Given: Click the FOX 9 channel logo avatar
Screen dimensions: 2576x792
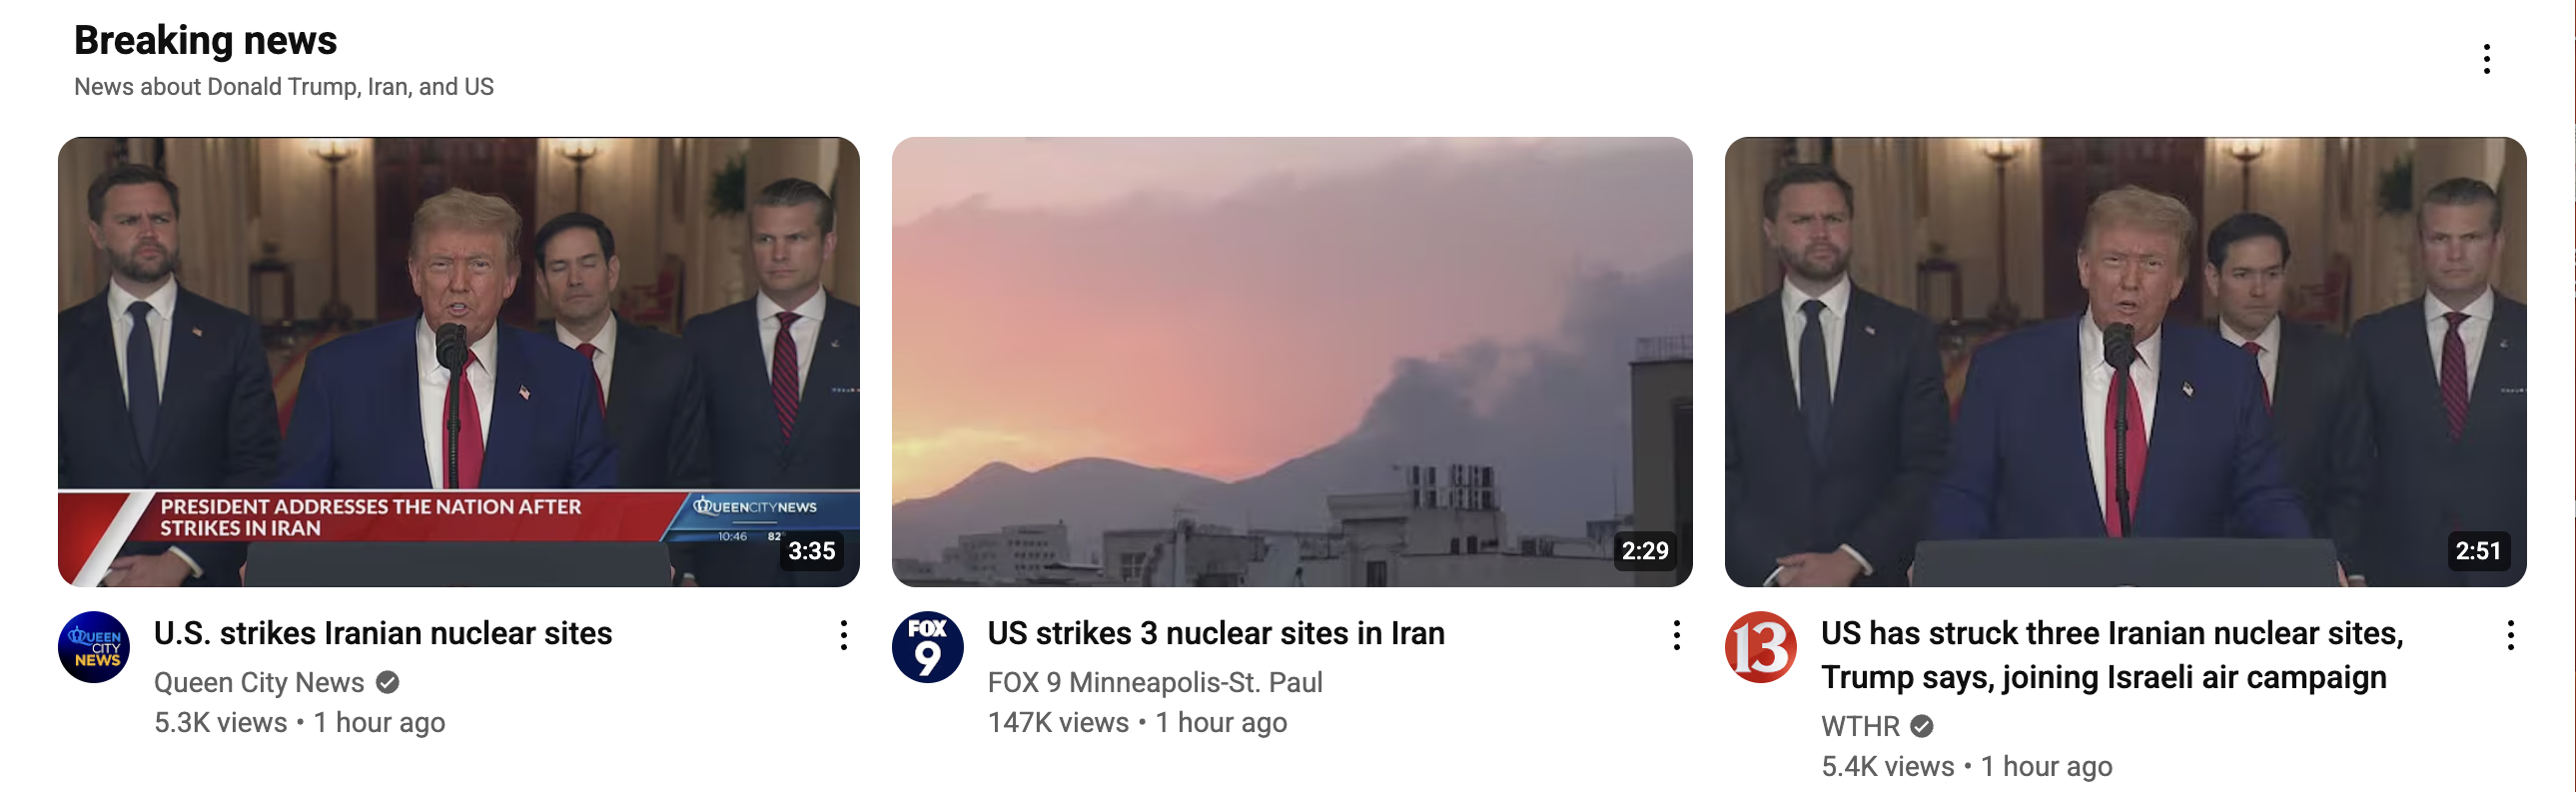Looking at the screenshot, I should coord(927,647).
